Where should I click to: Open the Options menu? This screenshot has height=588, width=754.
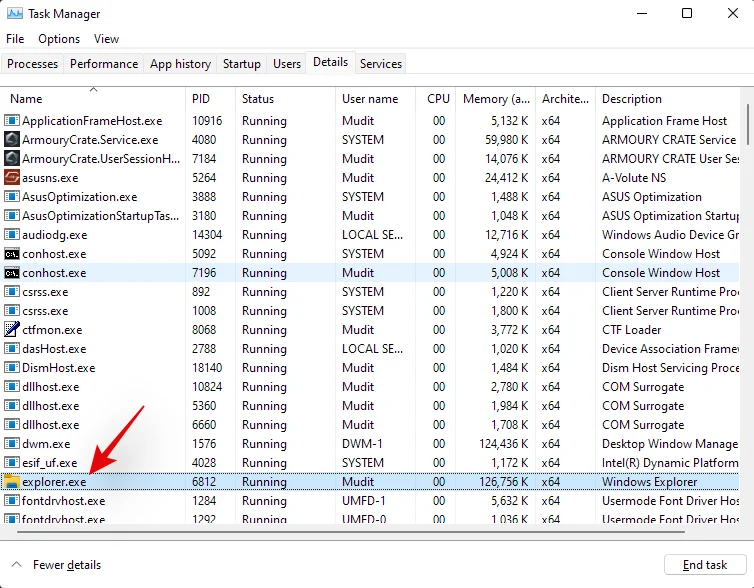(59, 39)
